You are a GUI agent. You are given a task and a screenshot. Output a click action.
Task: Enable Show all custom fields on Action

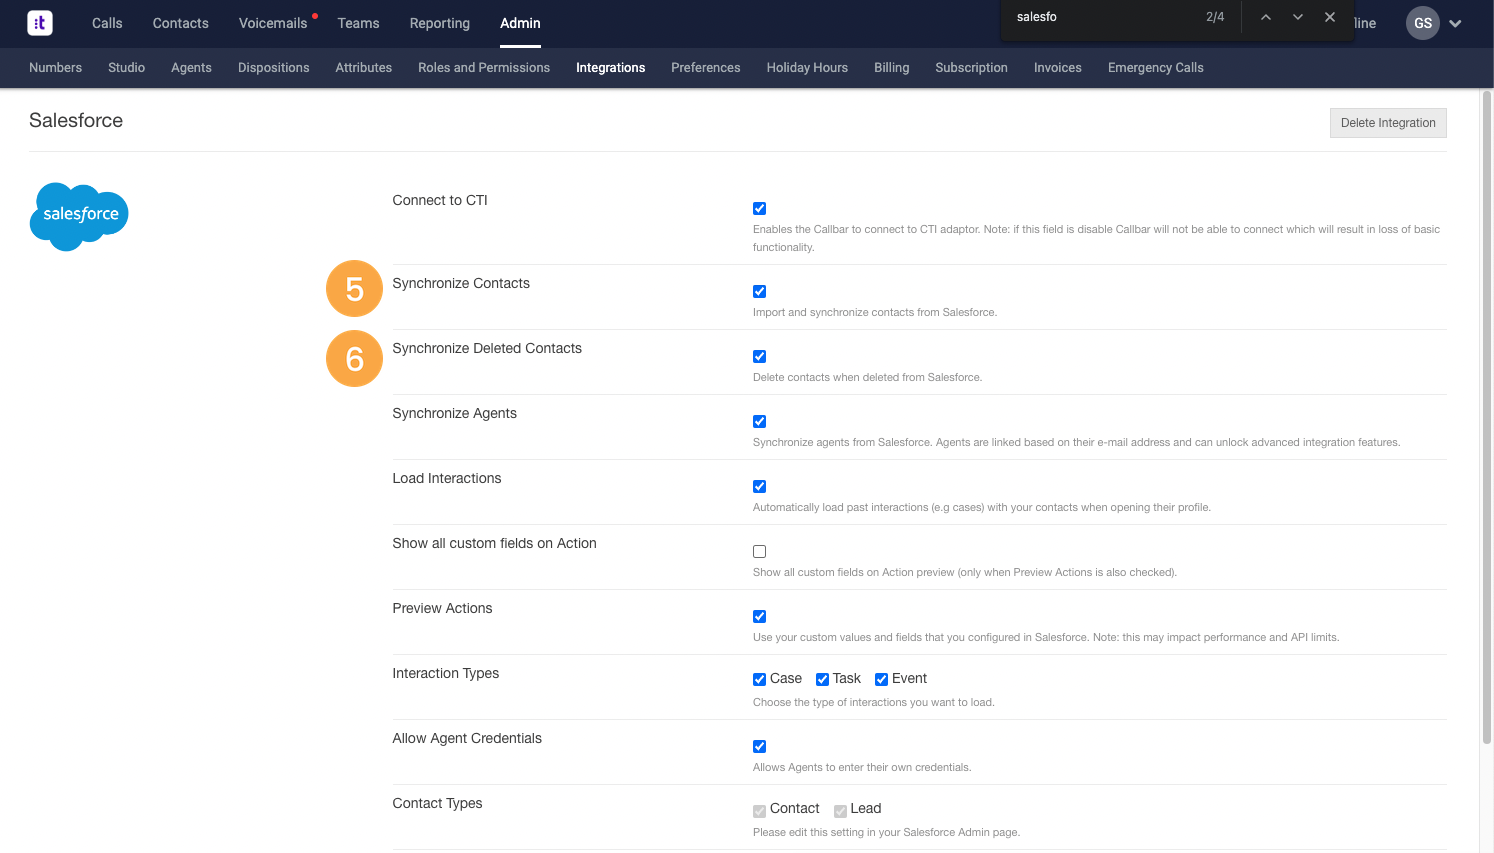pyautogui.click(x=760, y=552)
